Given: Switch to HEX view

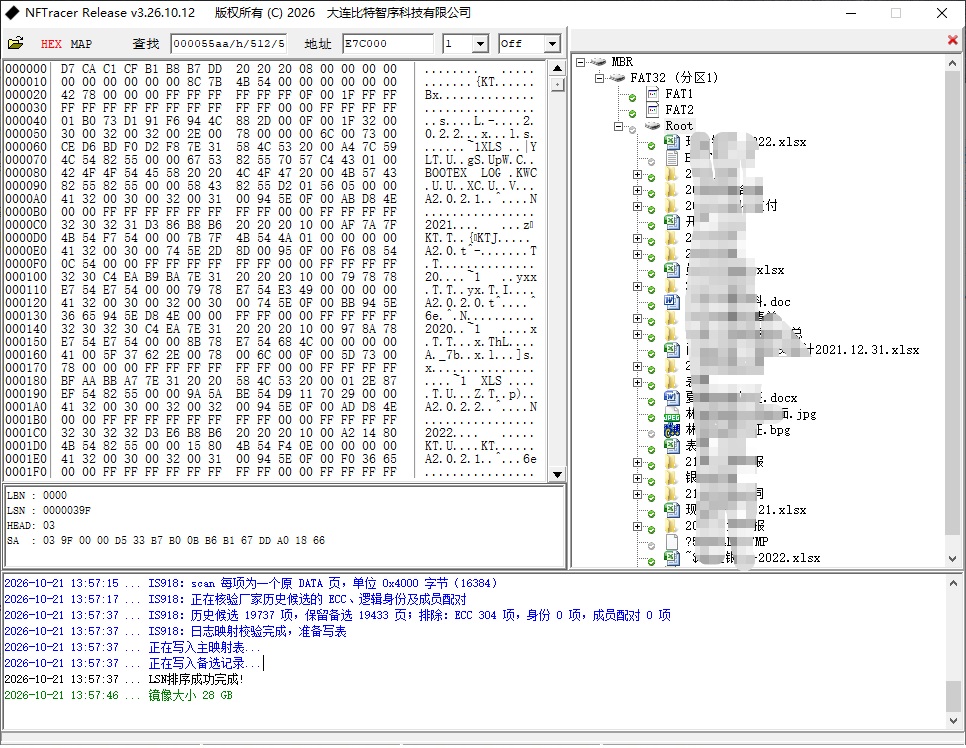Looking at the screenshot, I should [x=51, y=44].
